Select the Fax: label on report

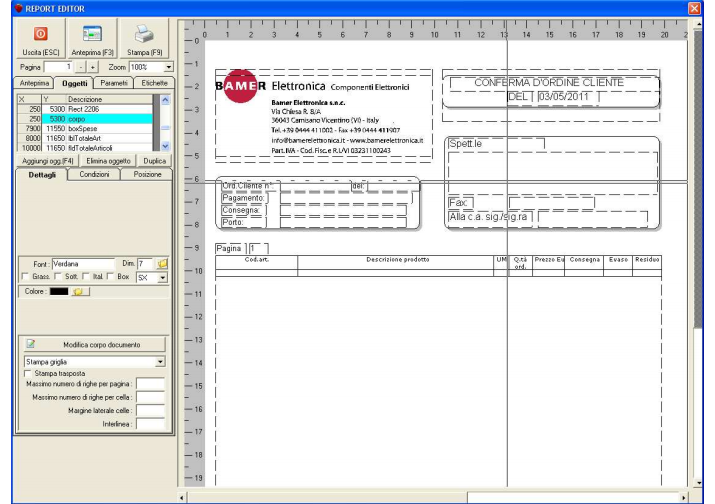[x=458, y=203]
